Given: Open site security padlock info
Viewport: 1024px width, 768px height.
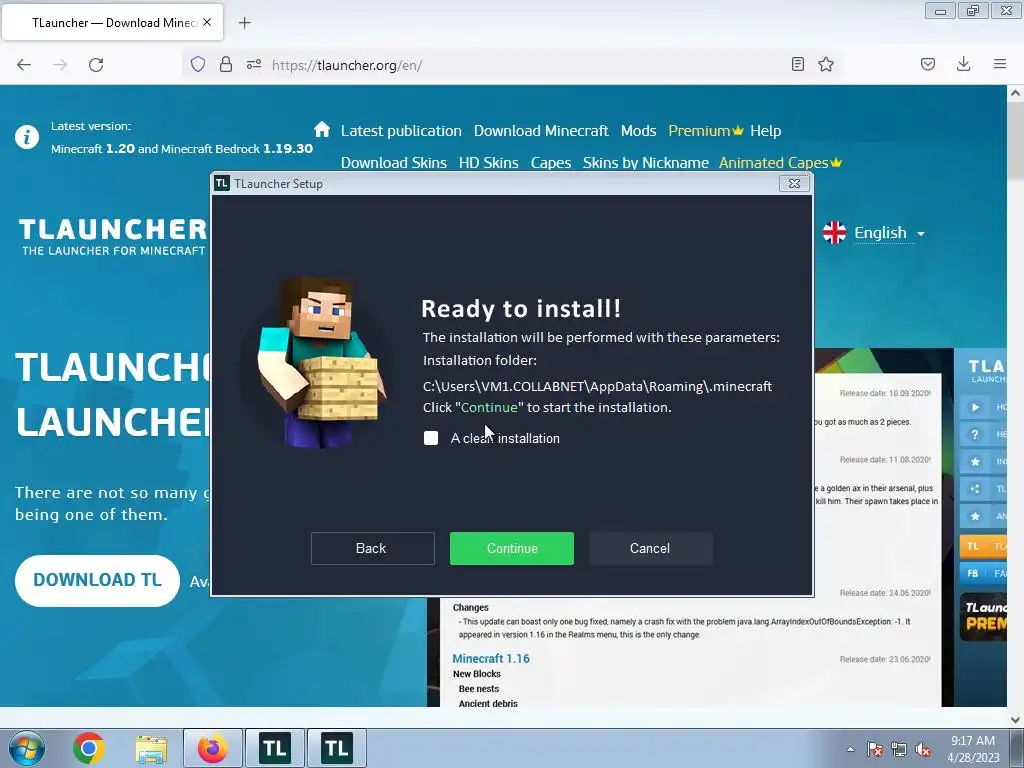Looking at the screenshot, I should [x=226, y=64].
